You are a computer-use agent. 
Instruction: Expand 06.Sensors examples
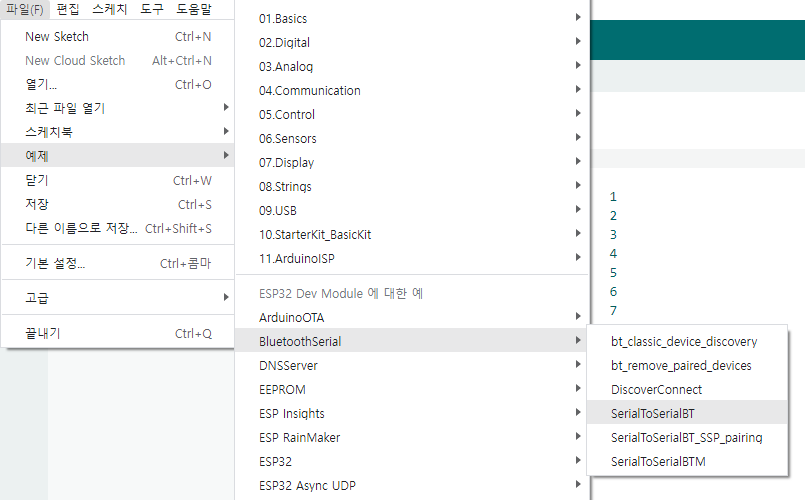[x=412, y=139]
